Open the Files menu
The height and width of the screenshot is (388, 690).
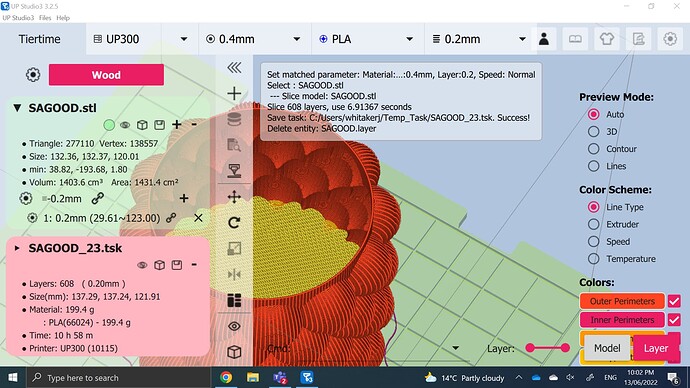click(45, 18)
